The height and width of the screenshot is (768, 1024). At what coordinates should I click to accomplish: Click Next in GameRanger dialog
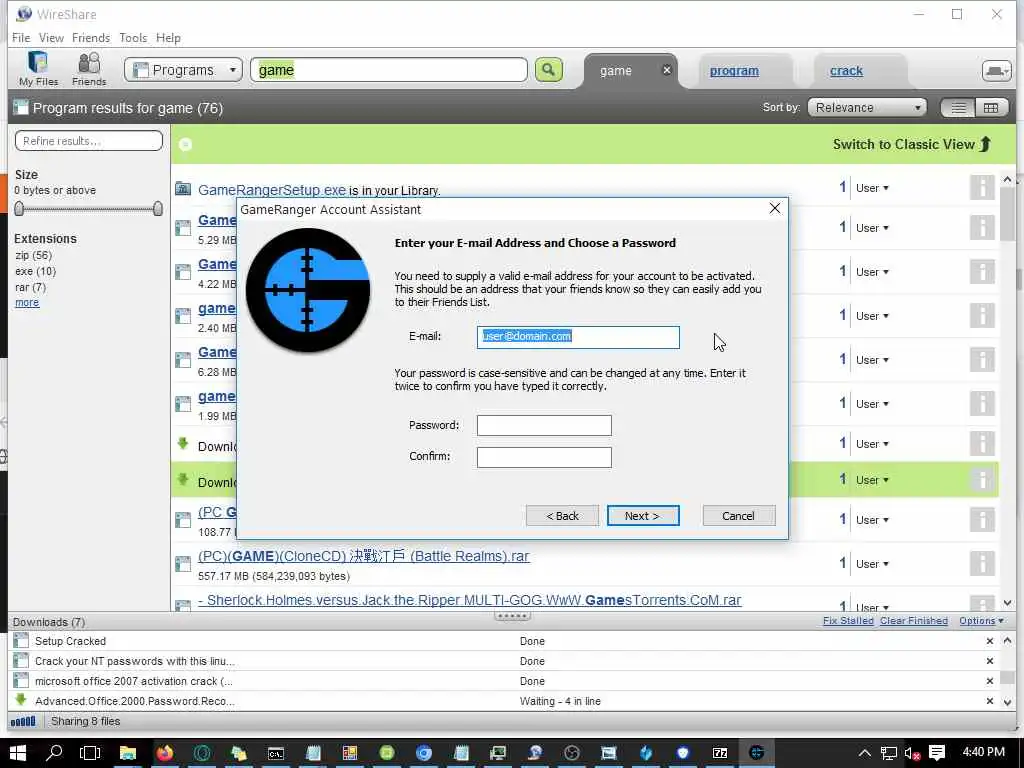pos(643,516)
